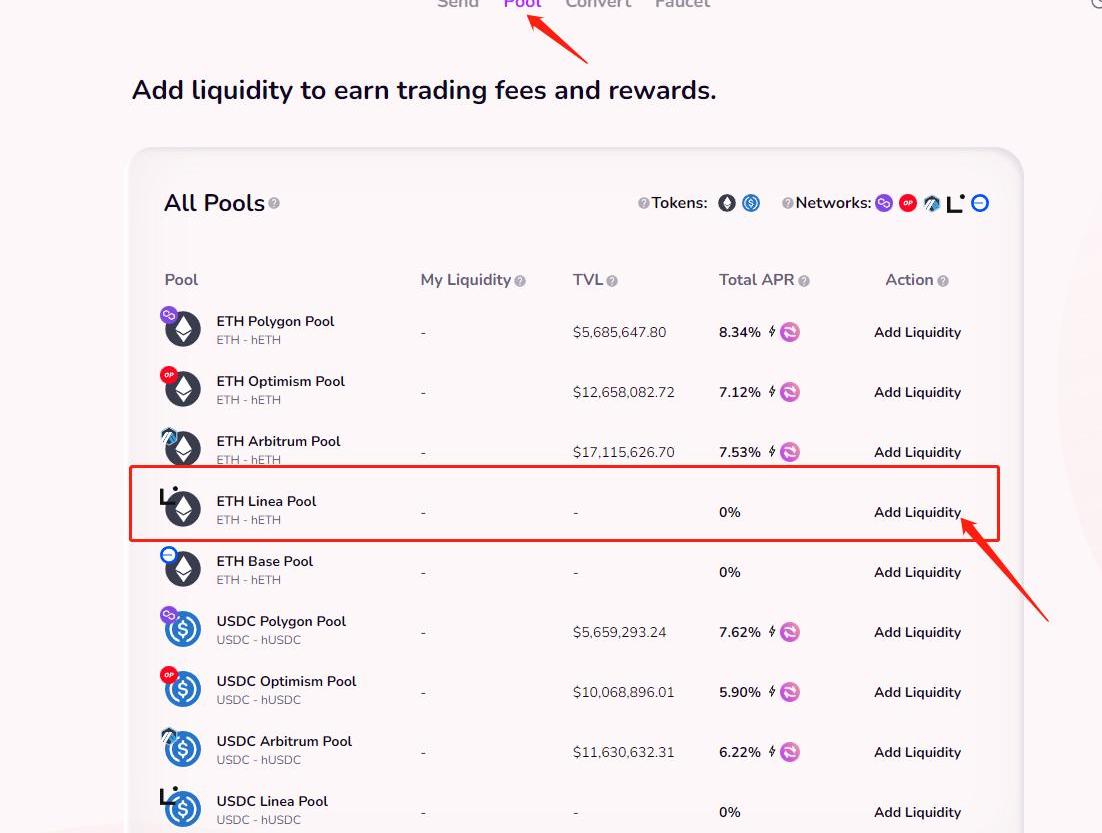This screenshot has height=833, width=1102.
Task: Filter pools by USDC token icon
Action: click(751, 203)
